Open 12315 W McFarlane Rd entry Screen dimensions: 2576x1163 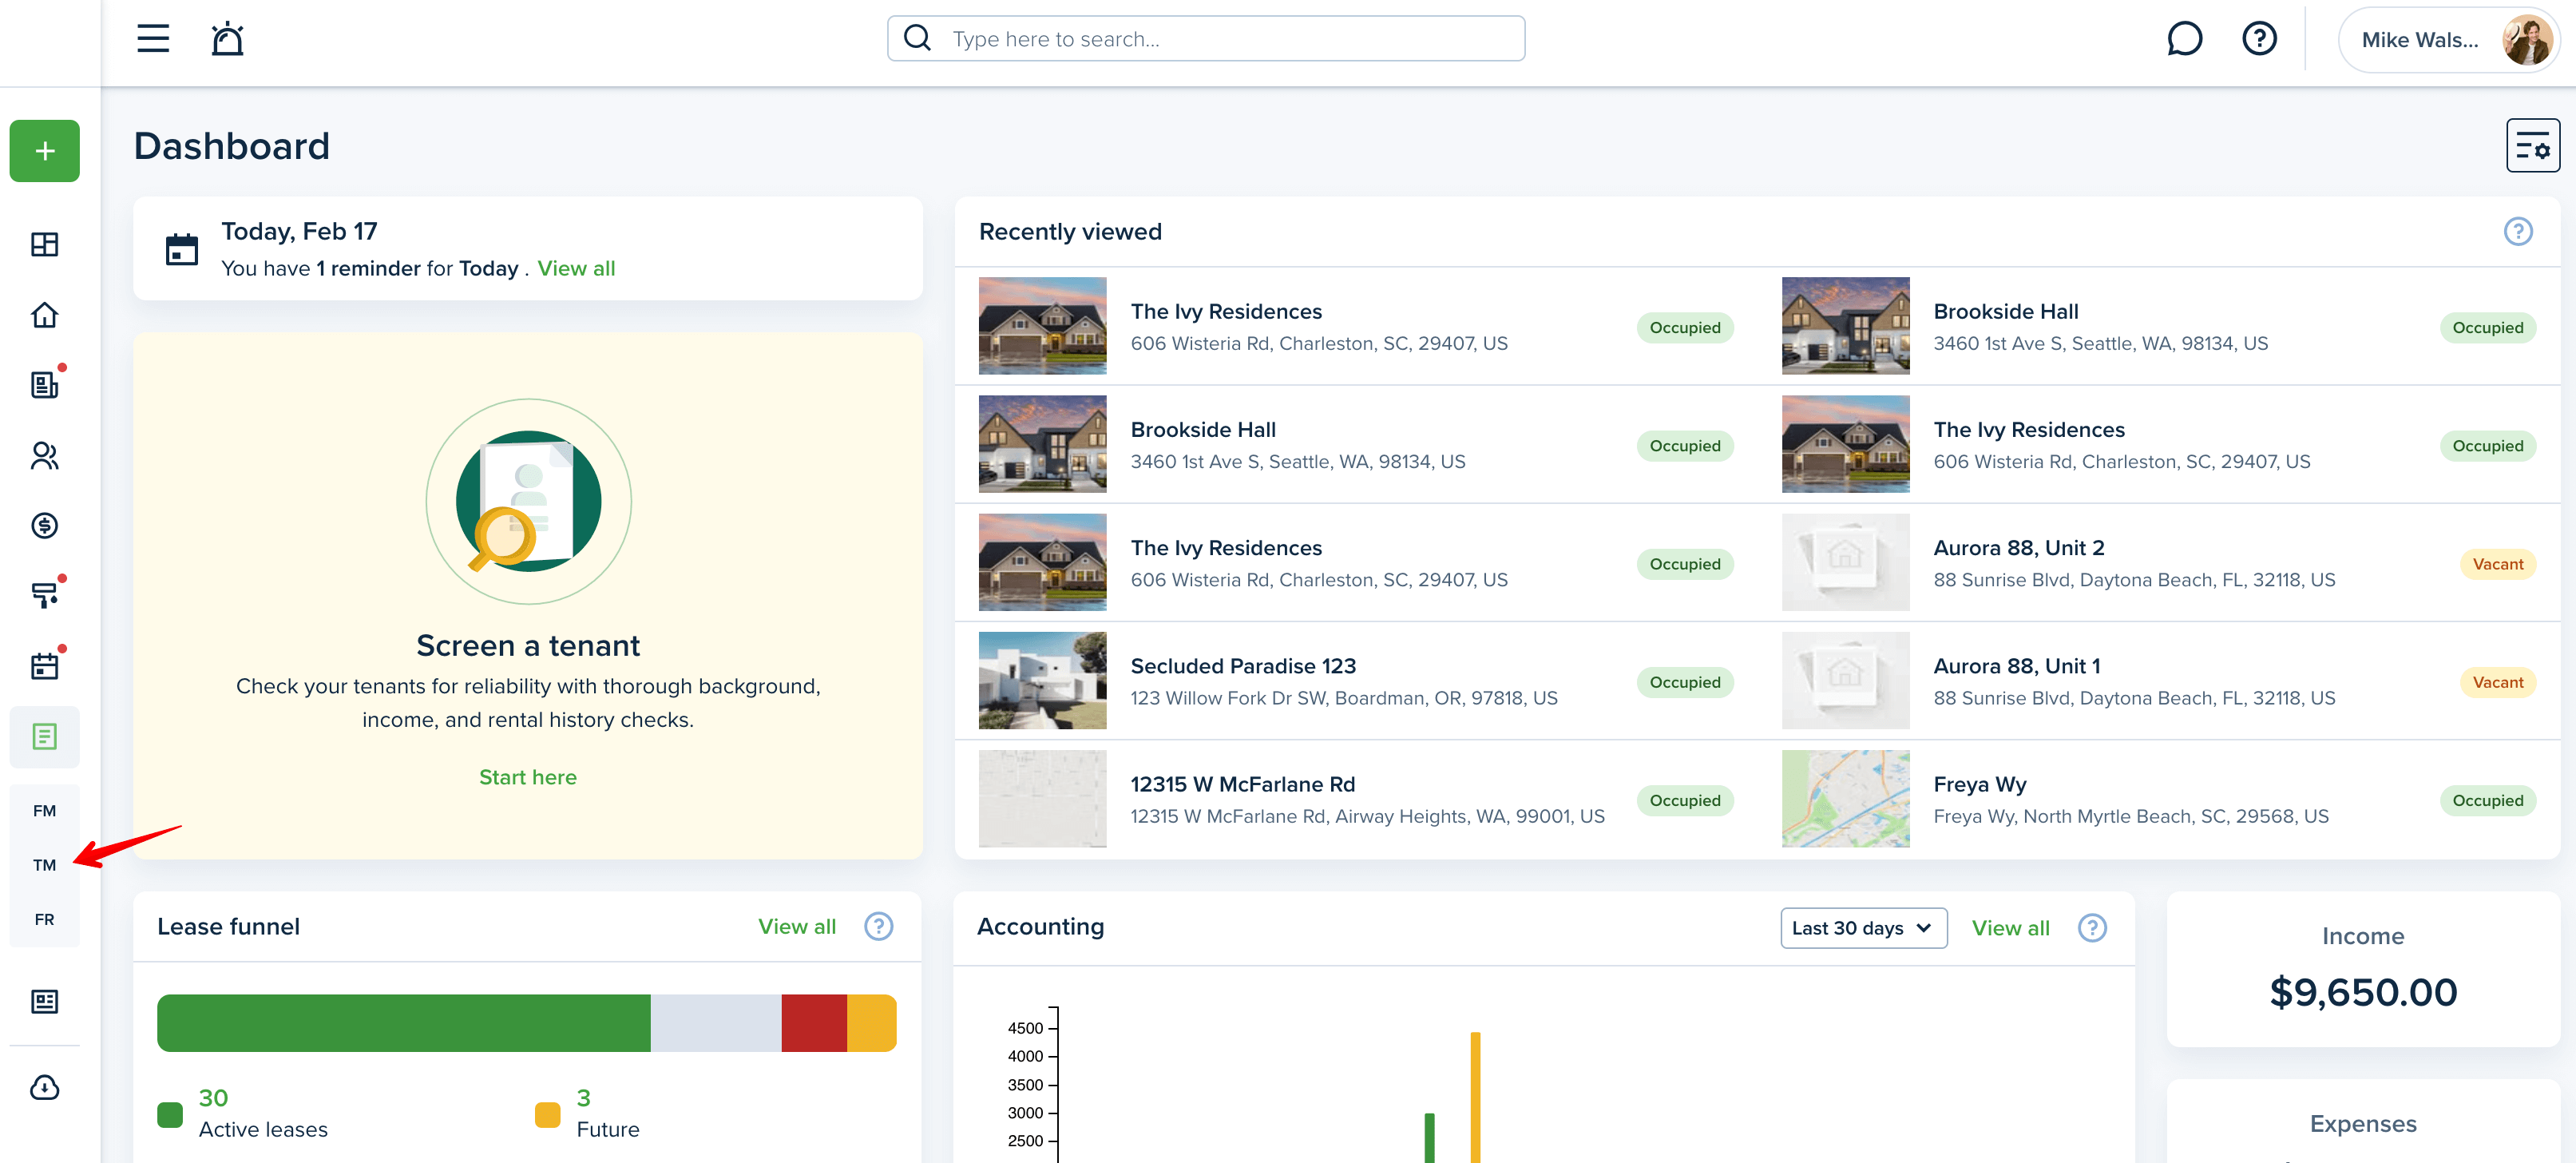(x=1356, y=799)
